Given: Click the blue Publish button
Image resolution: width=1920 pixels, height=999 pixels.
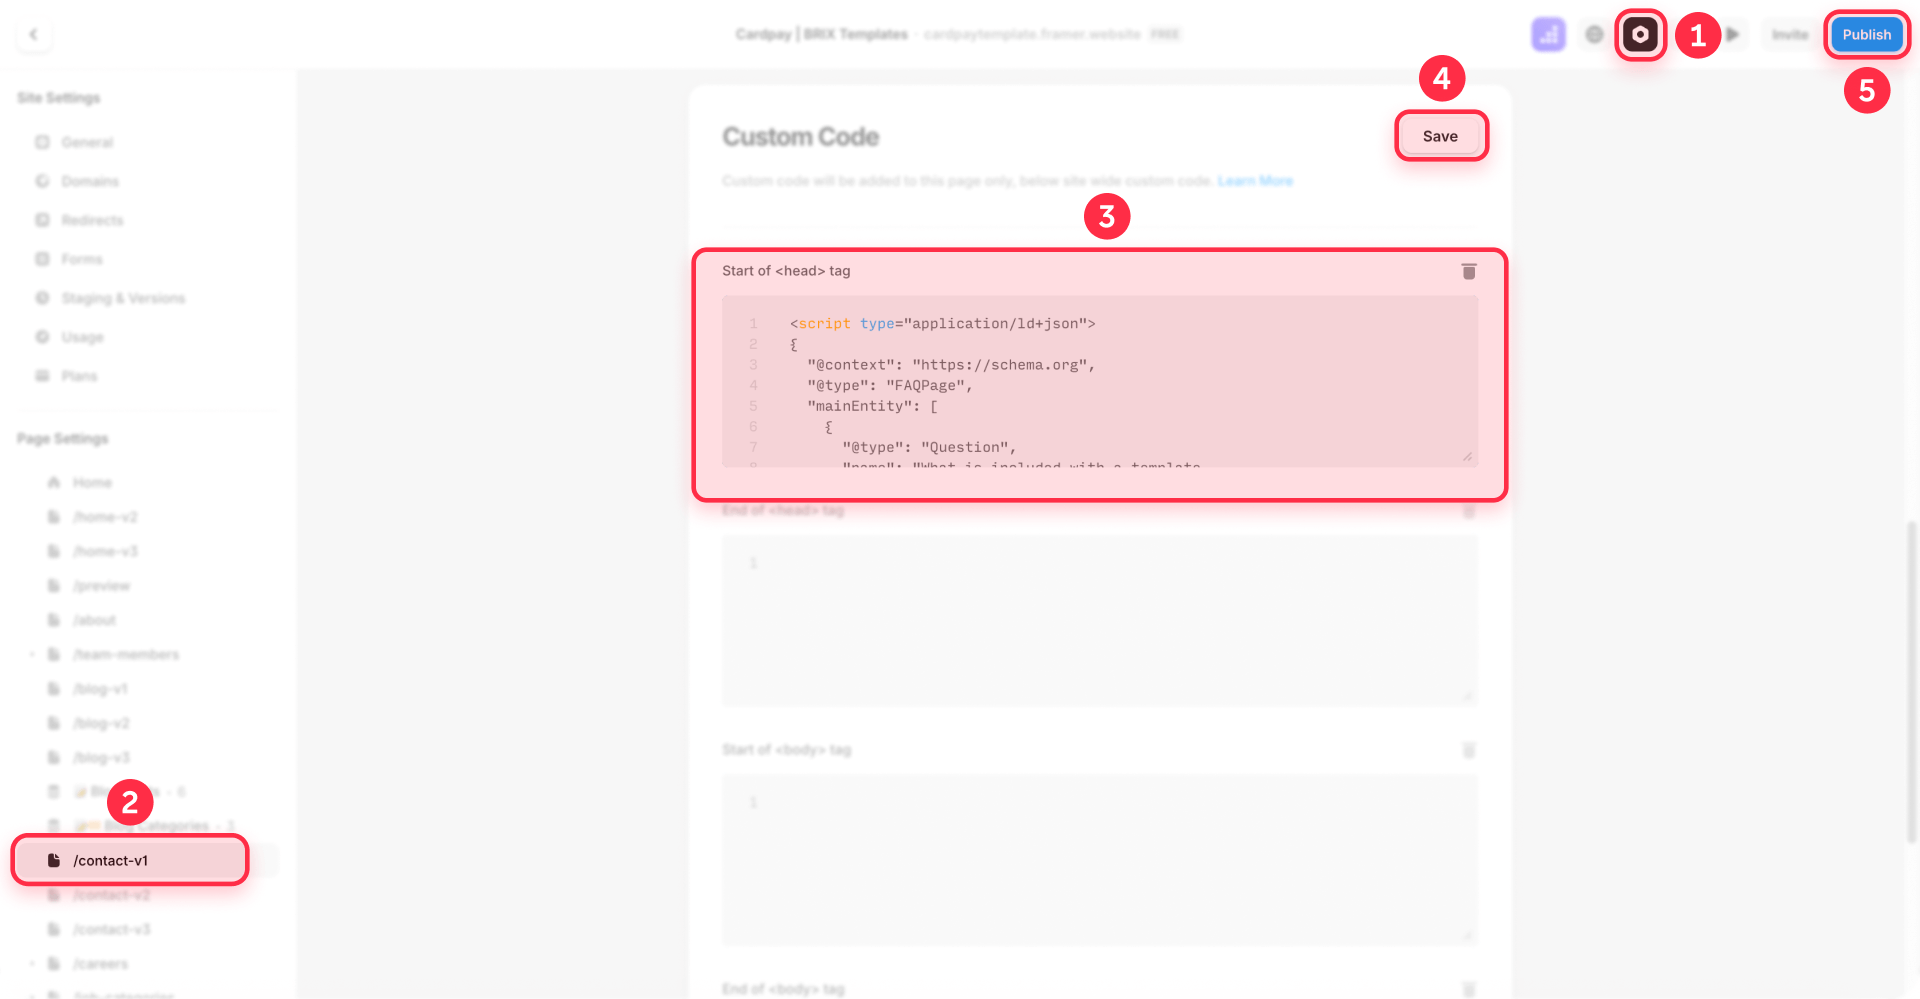Looking at the screenshot, I should click(x=1866, y=35).
